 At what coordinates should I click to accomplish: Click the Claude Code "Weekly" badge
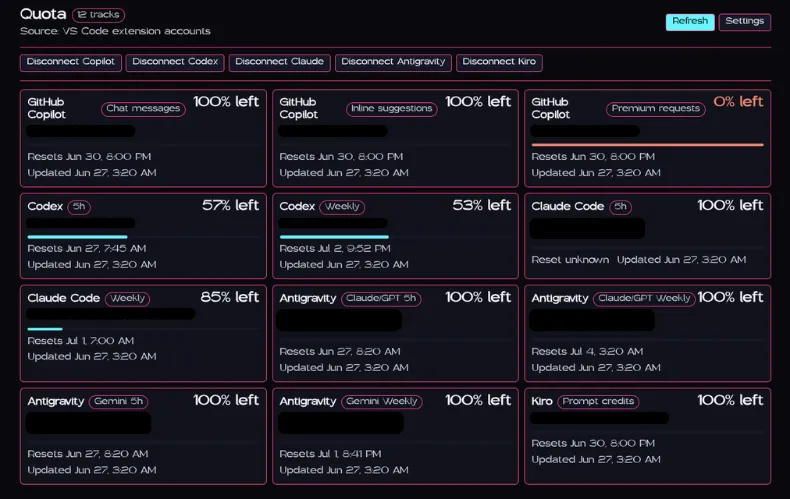(x=127, y=298)
